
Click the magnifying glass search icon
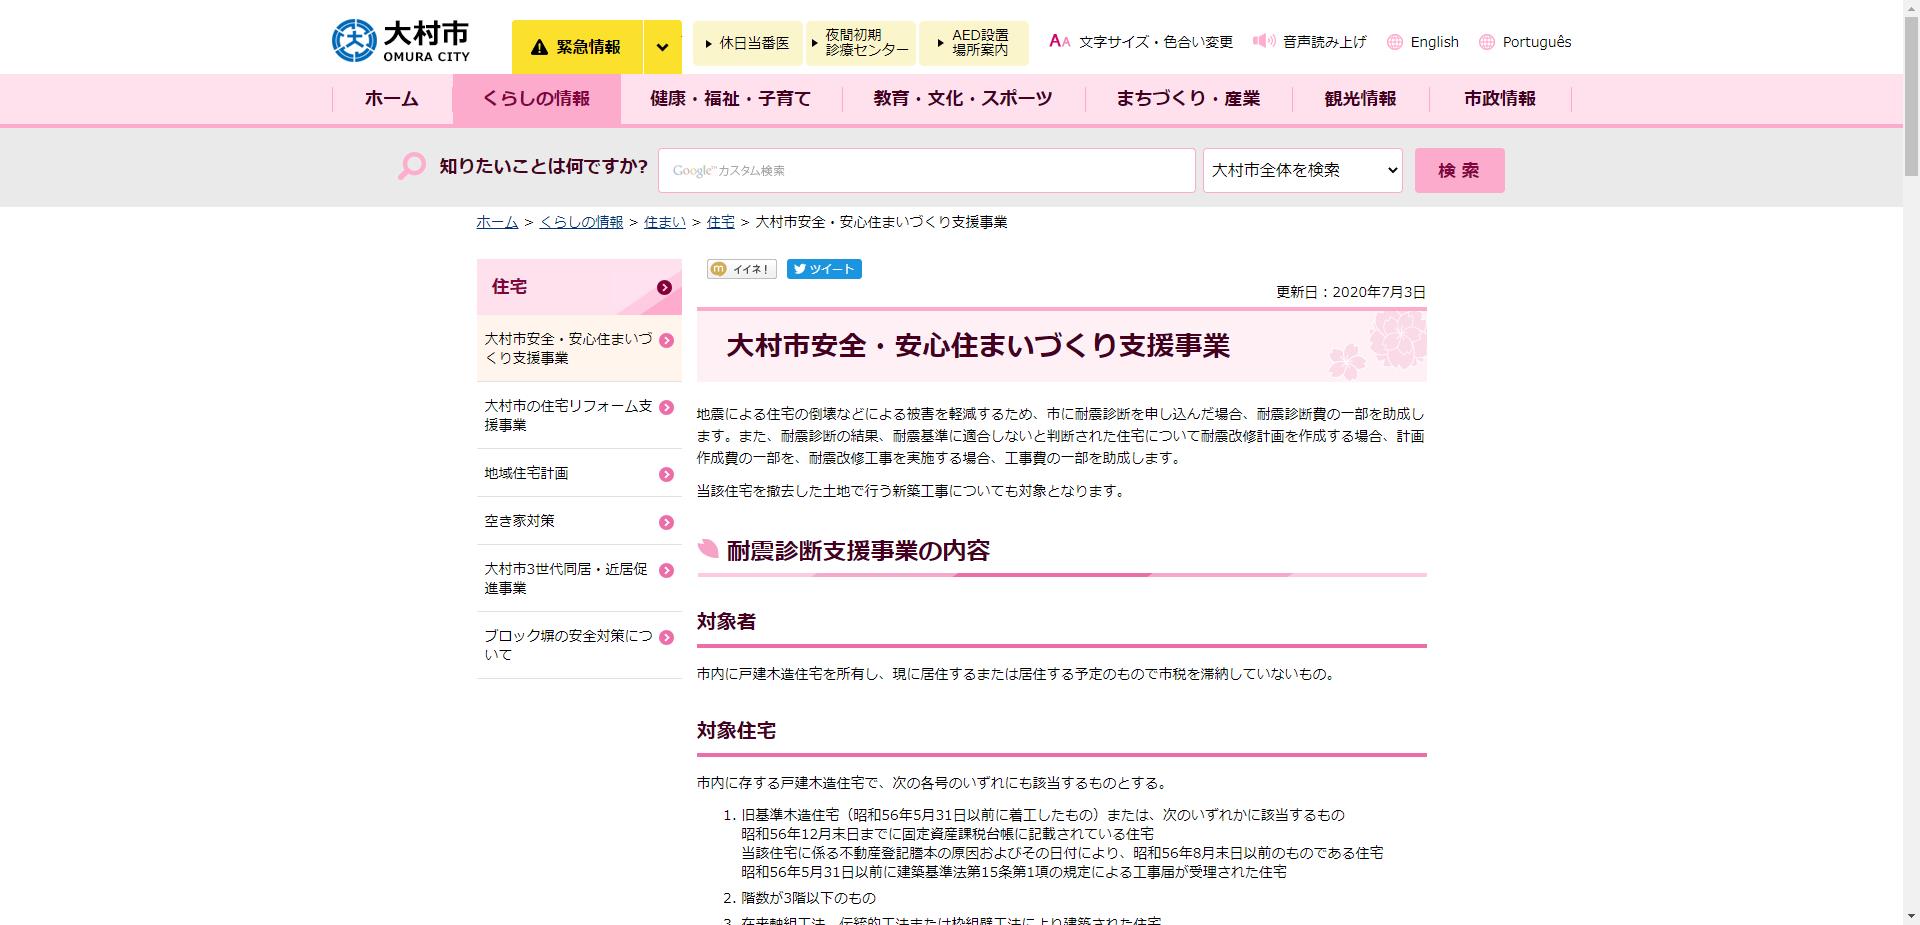pyautogui.click(x=410, y=168)
